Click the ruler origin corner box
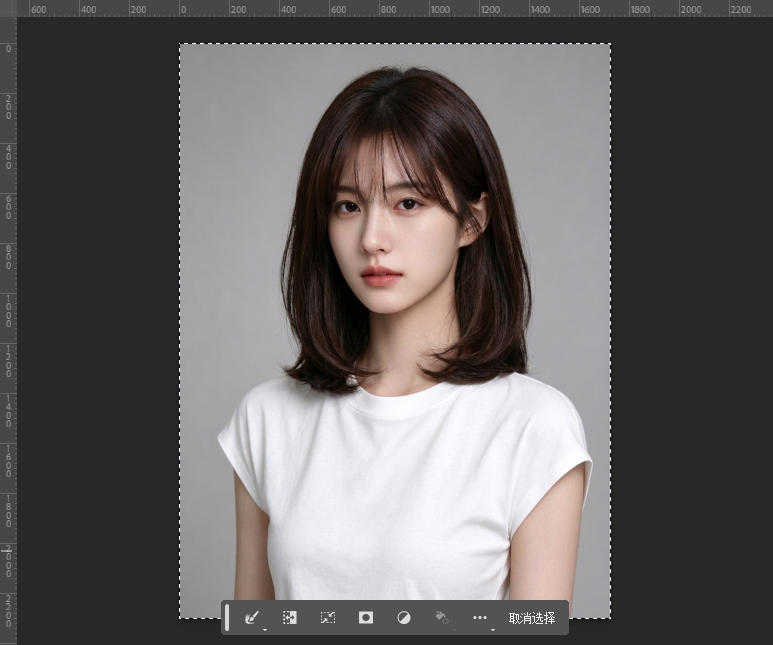The height and width of the screenshot is (645, 773). [8, 8]
